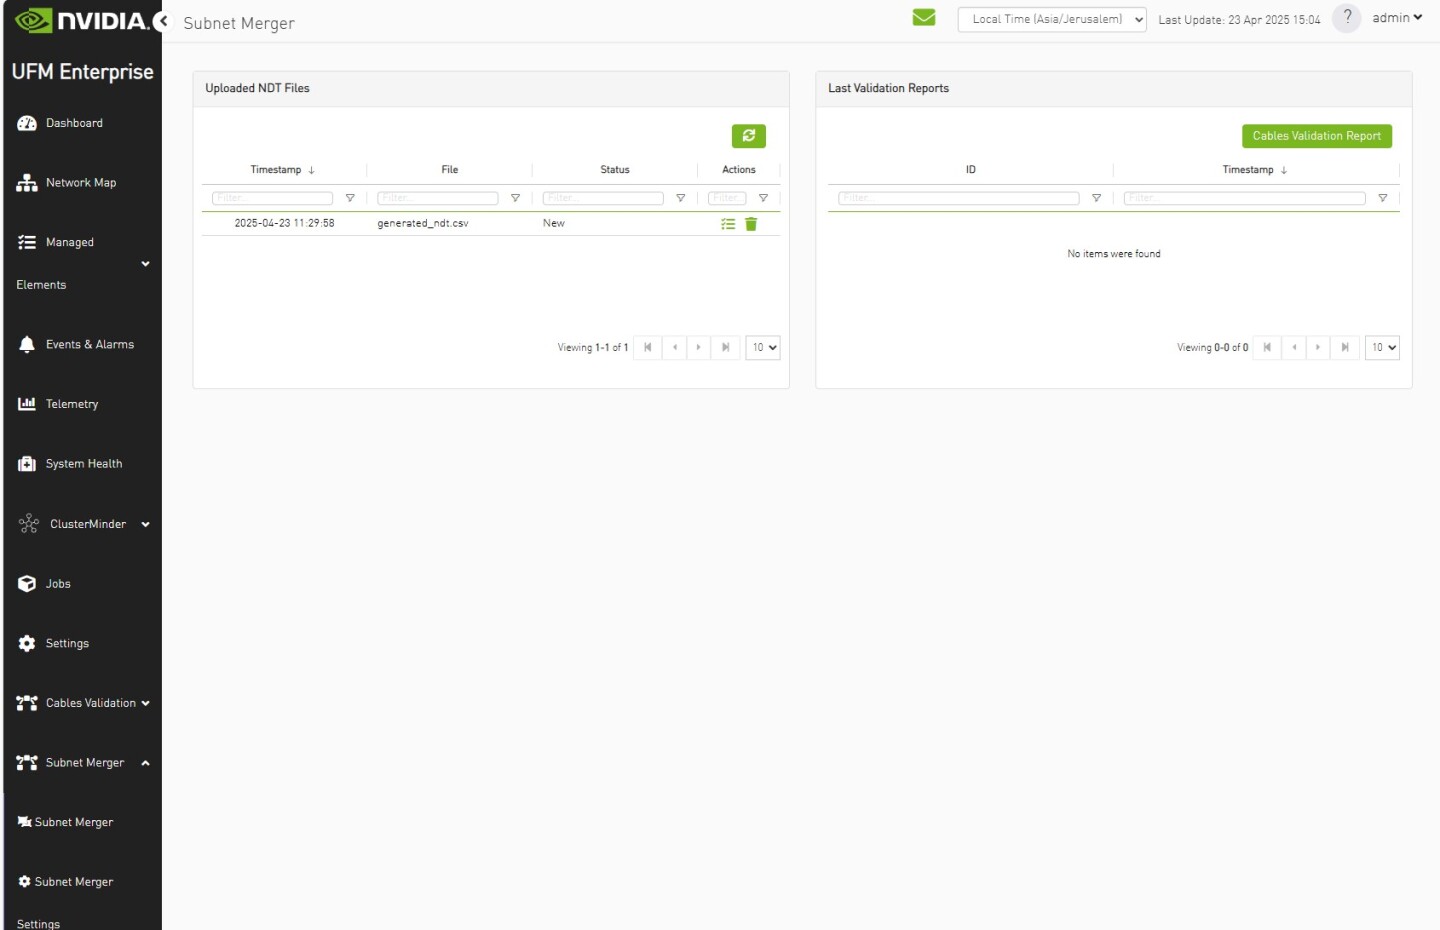Go to Dashboard in the sidebar
The width and height of the screenshot is (1440, 930).
tap(74, 123)
